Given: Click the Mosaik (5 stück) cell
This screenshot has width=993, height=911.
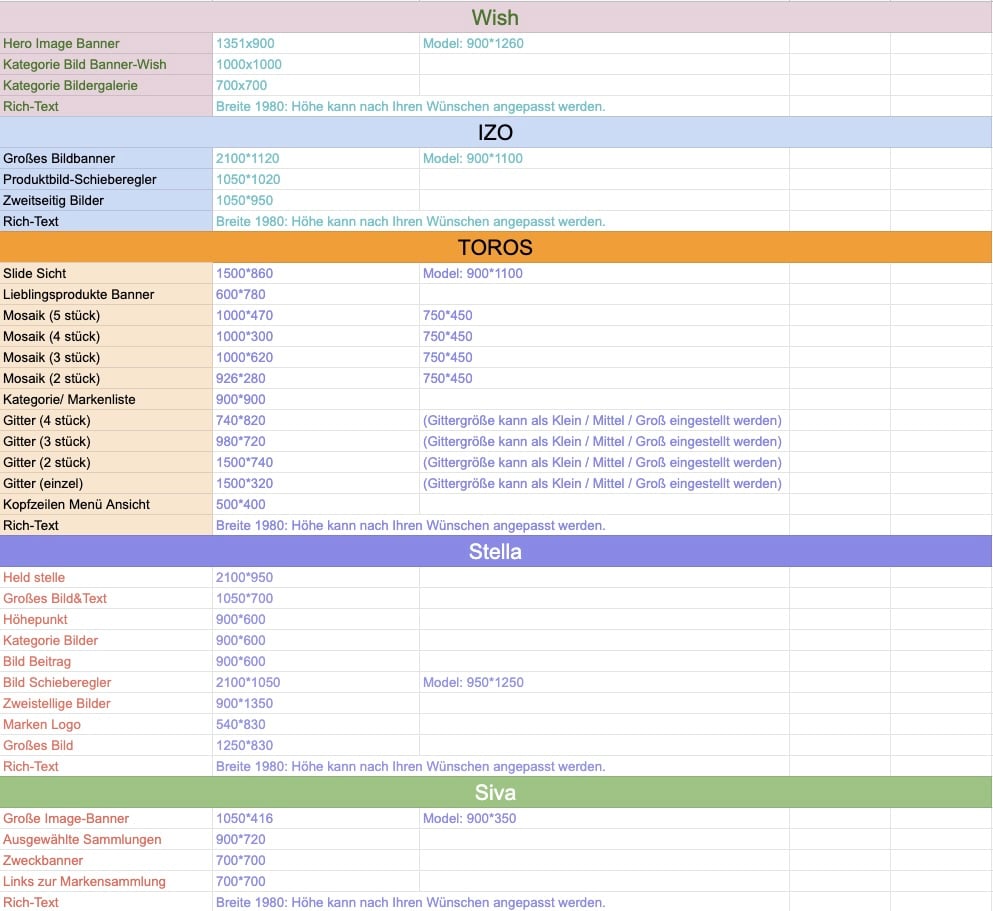Looking at the screenshot, I should click(106, 315).
